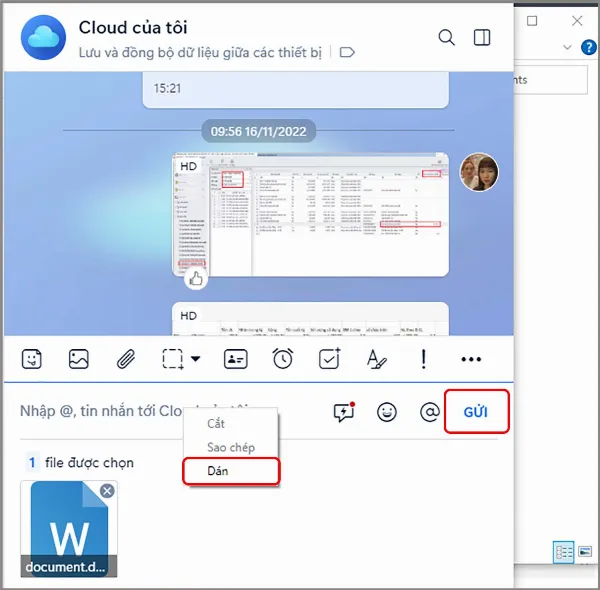This screenshot has width=600, height=590.
Task: Click the create to-do task icon
Action: pos(329,359)
